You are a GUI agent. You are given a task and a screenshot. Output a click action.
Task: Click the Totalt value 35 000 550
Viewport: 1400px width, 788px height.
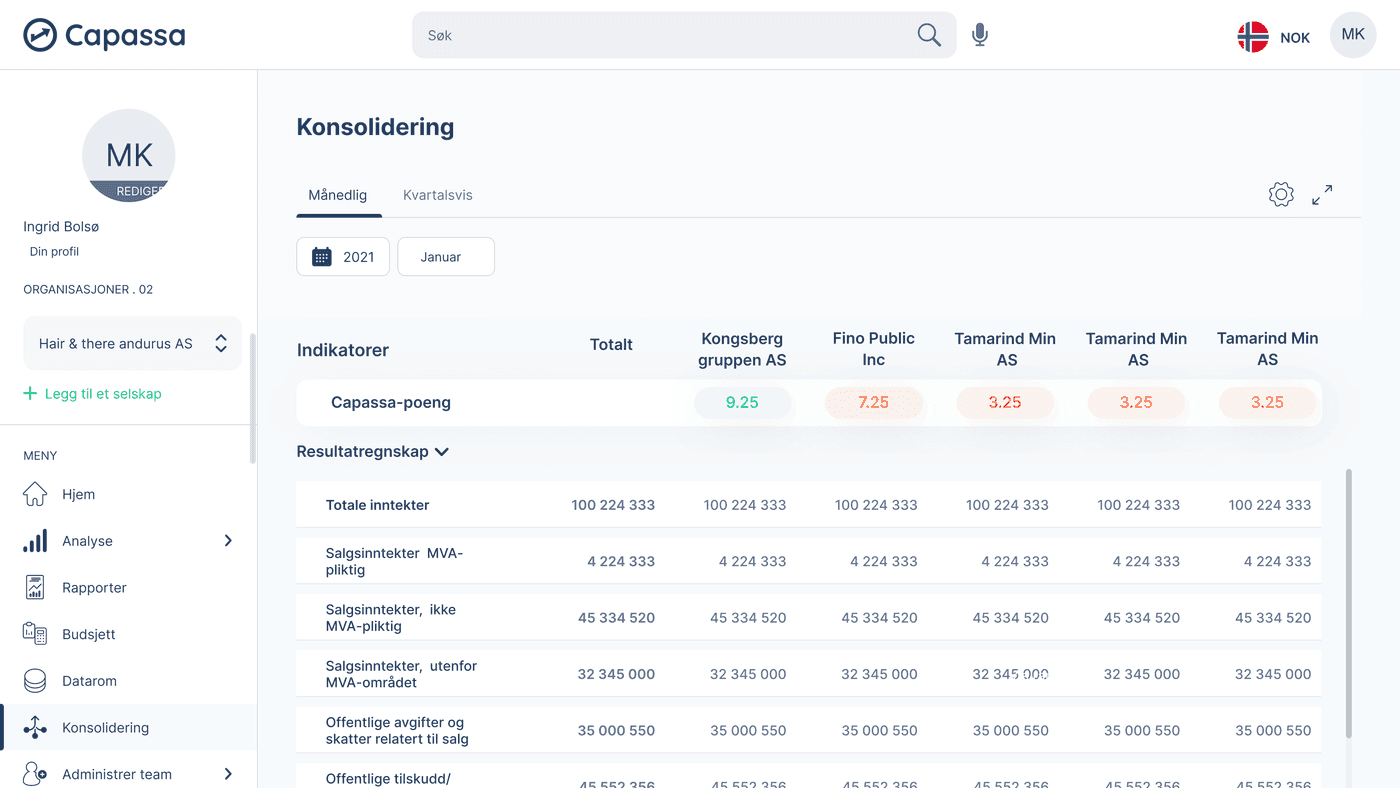(616, 731)
